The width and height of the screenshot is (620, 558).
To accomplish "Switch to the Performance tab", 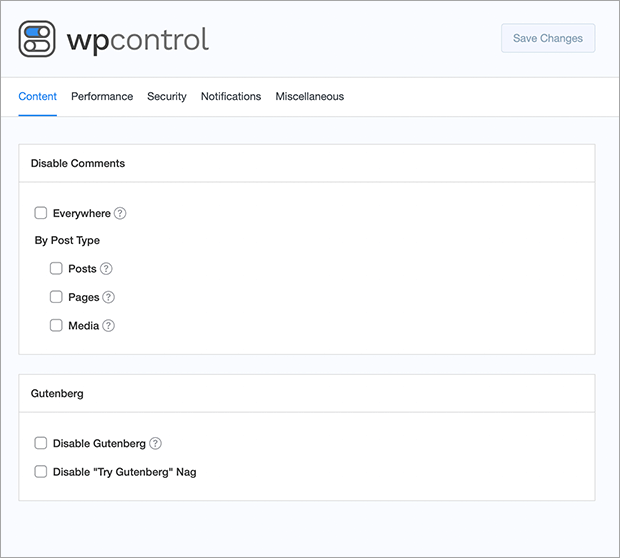I will (x=102, y=96).
